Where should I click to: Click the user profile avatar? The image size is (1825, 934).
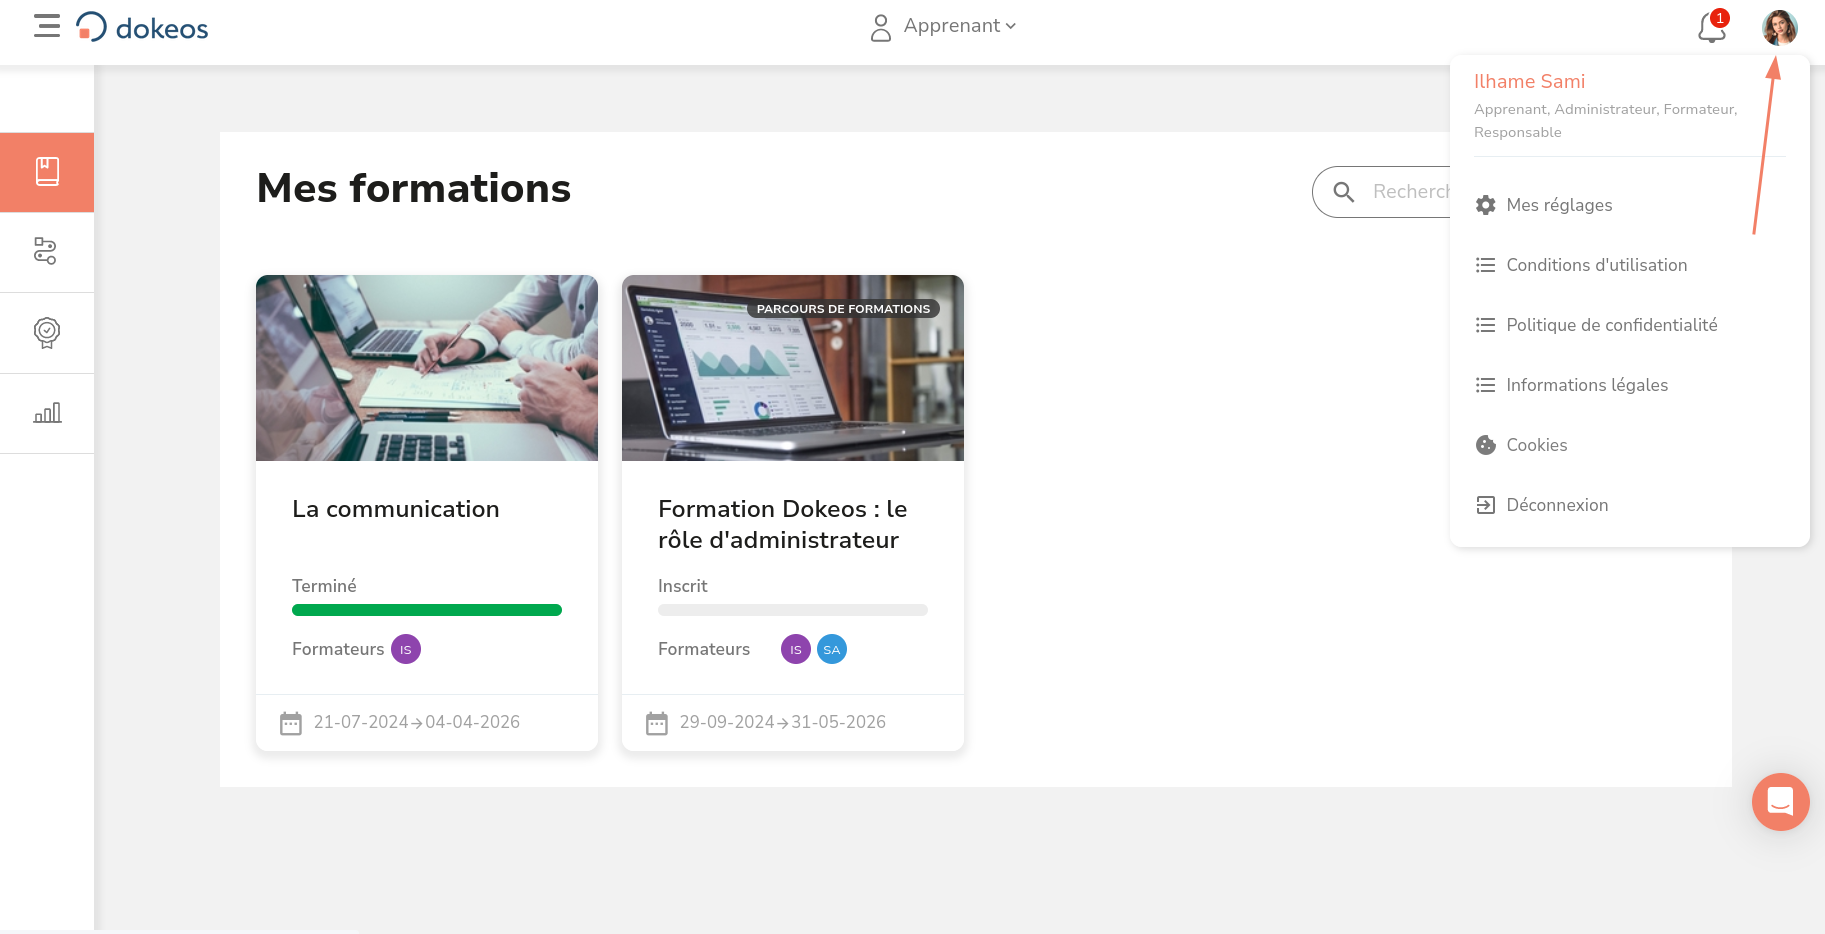[1779, 28]
